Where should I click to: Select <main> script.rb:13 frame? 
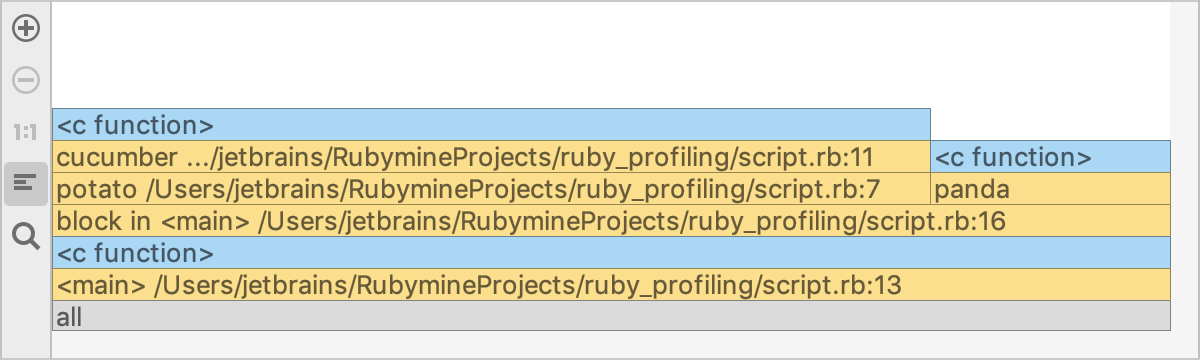pyautogui.click(x=611, y=285)
